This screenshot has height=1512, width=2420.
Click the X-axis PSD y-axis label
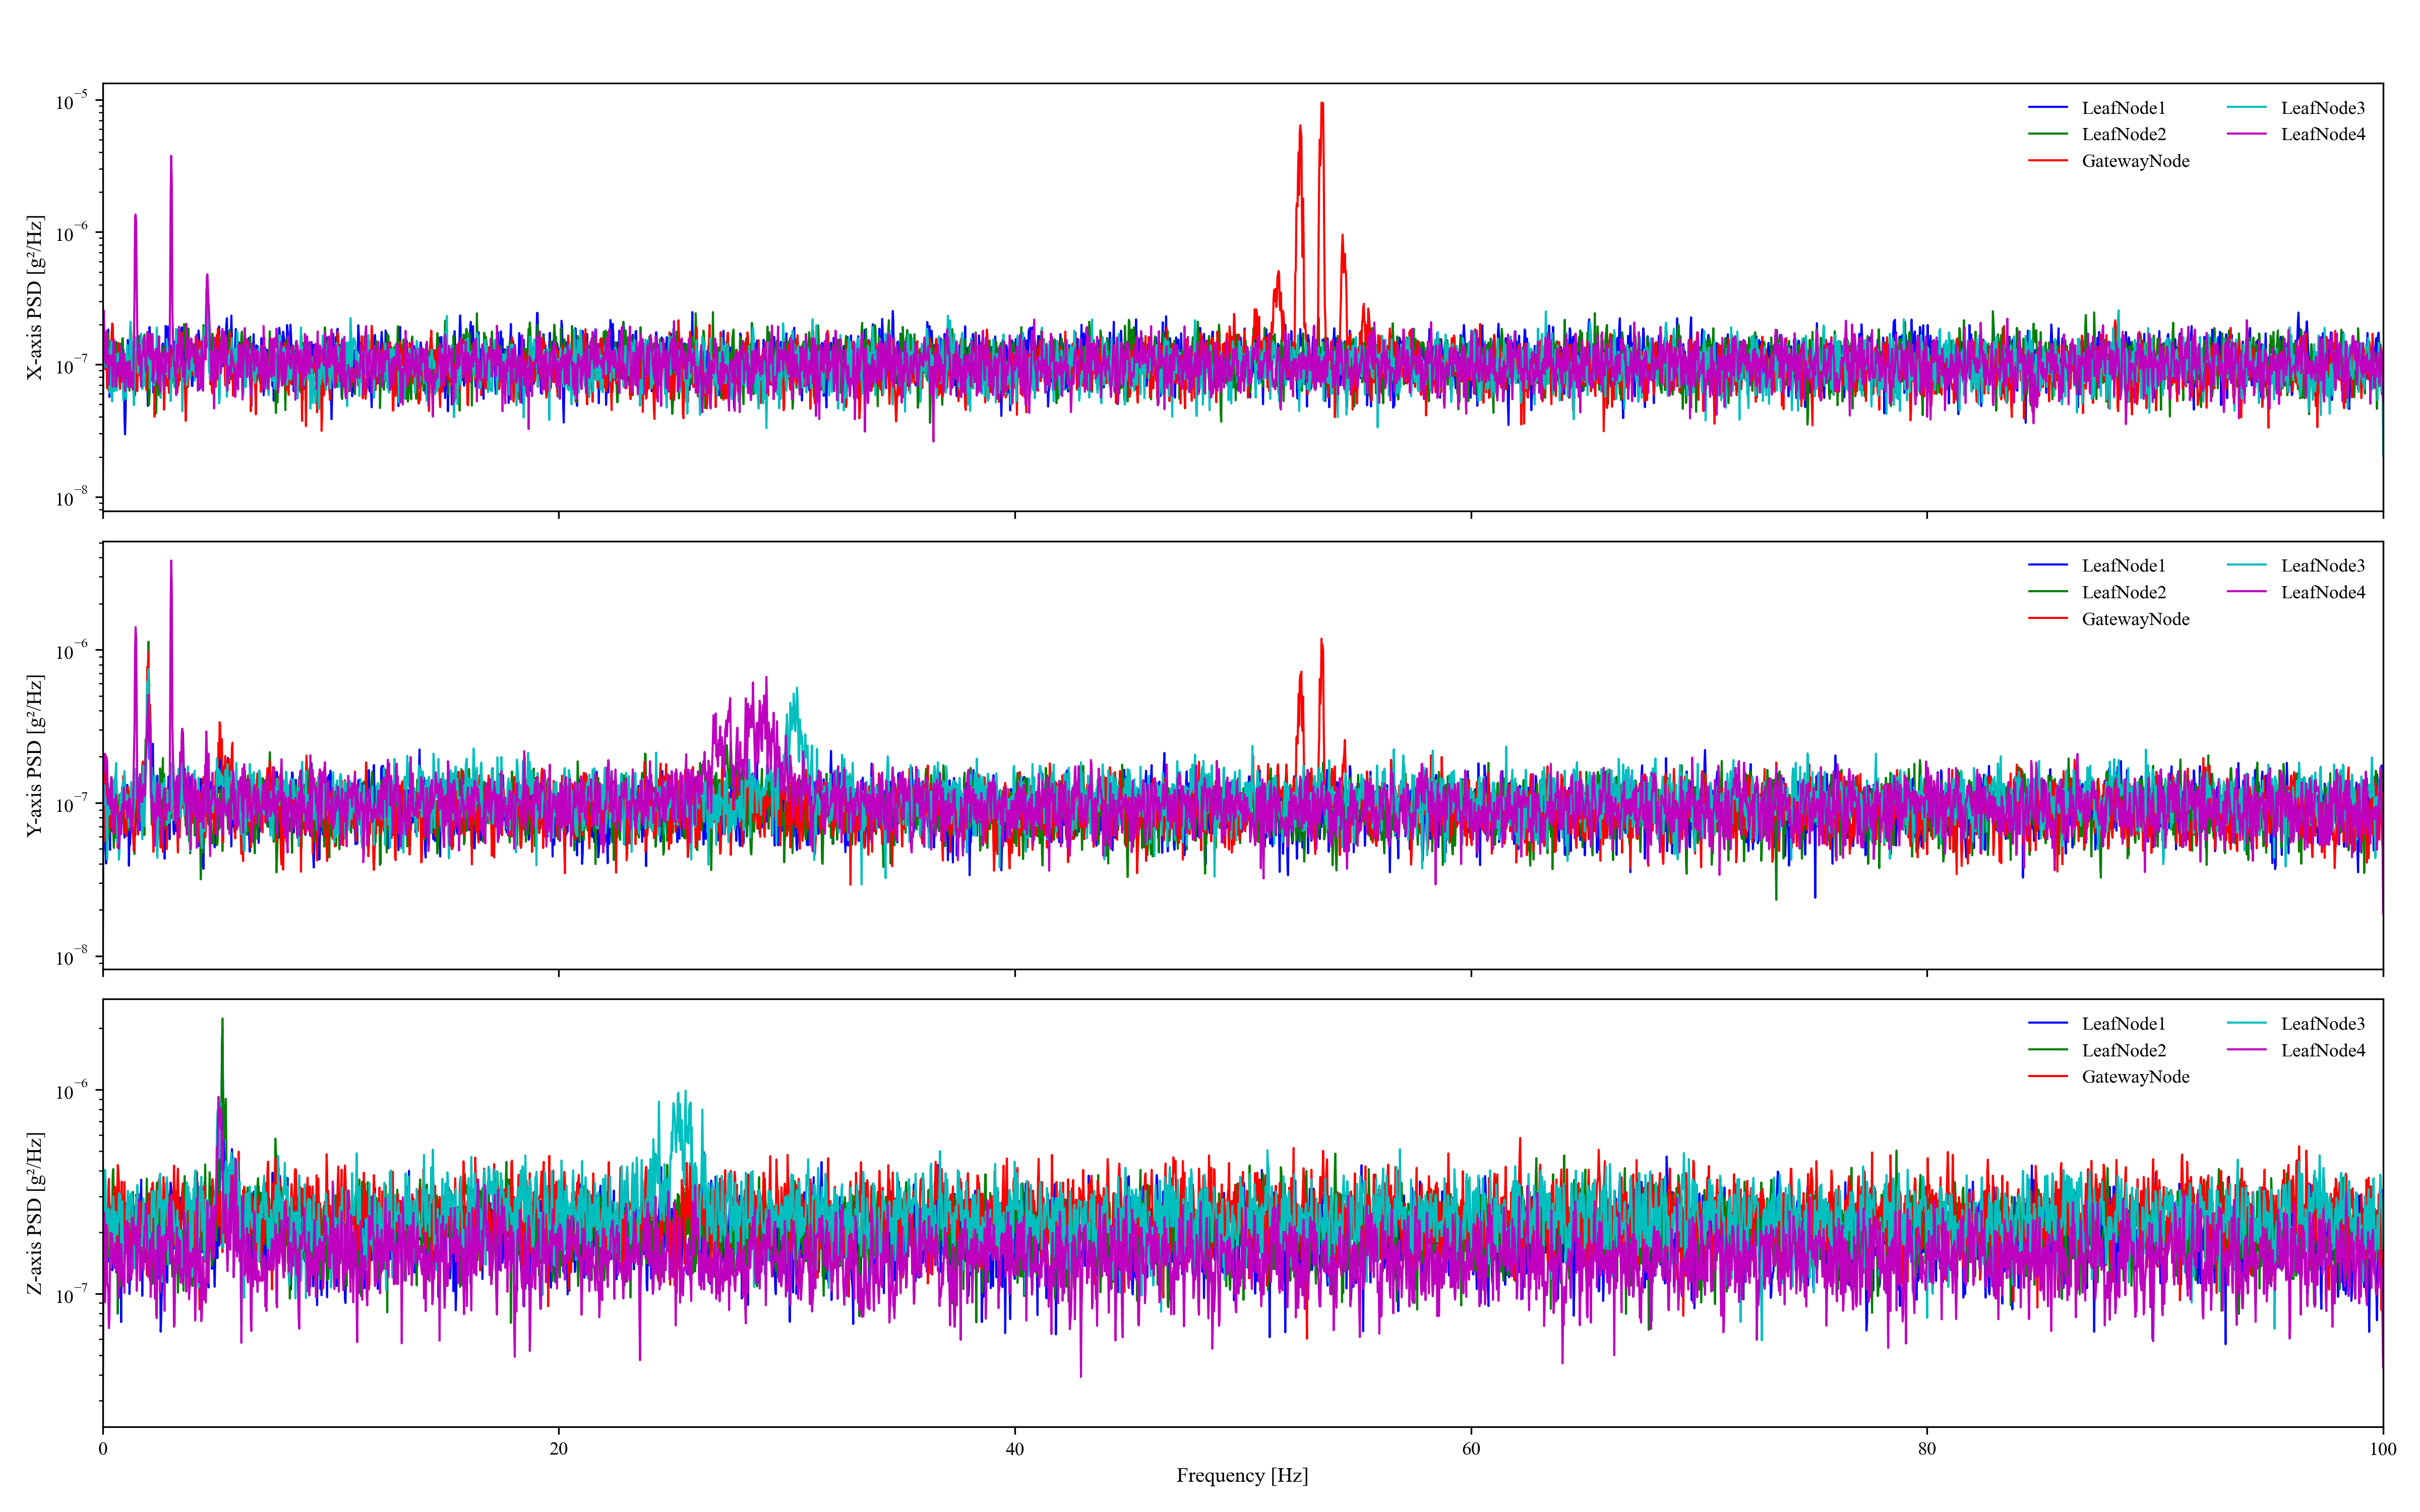35,297
